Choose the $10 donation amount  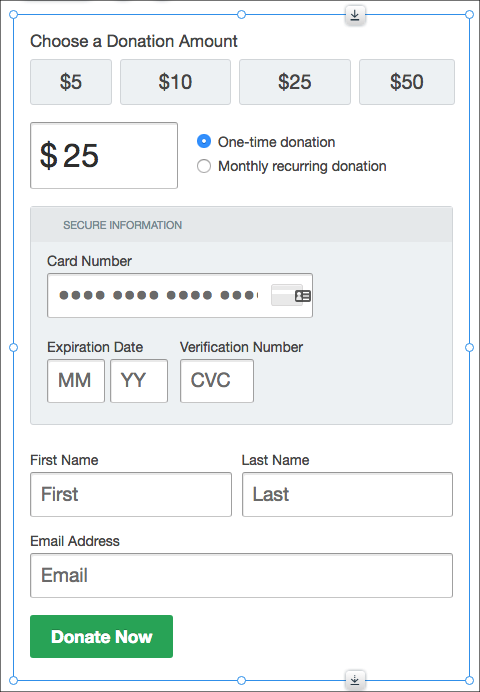(176, 82)
